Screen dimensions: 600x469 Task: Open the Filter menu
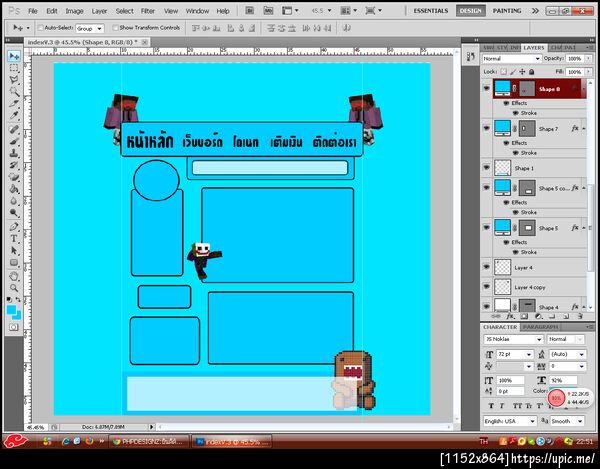coord(148,11)
